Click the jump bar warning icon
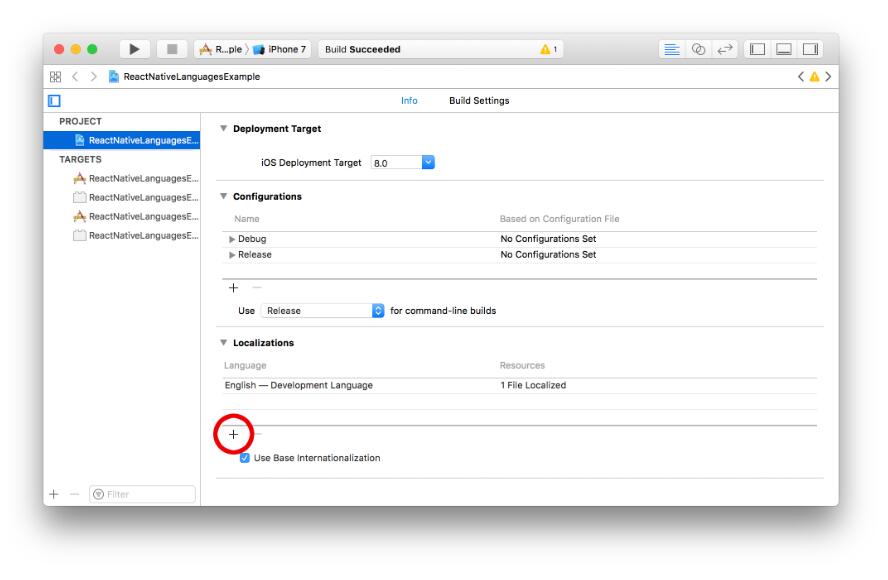Viewport: 888px width, 580px height. [814, 76]
